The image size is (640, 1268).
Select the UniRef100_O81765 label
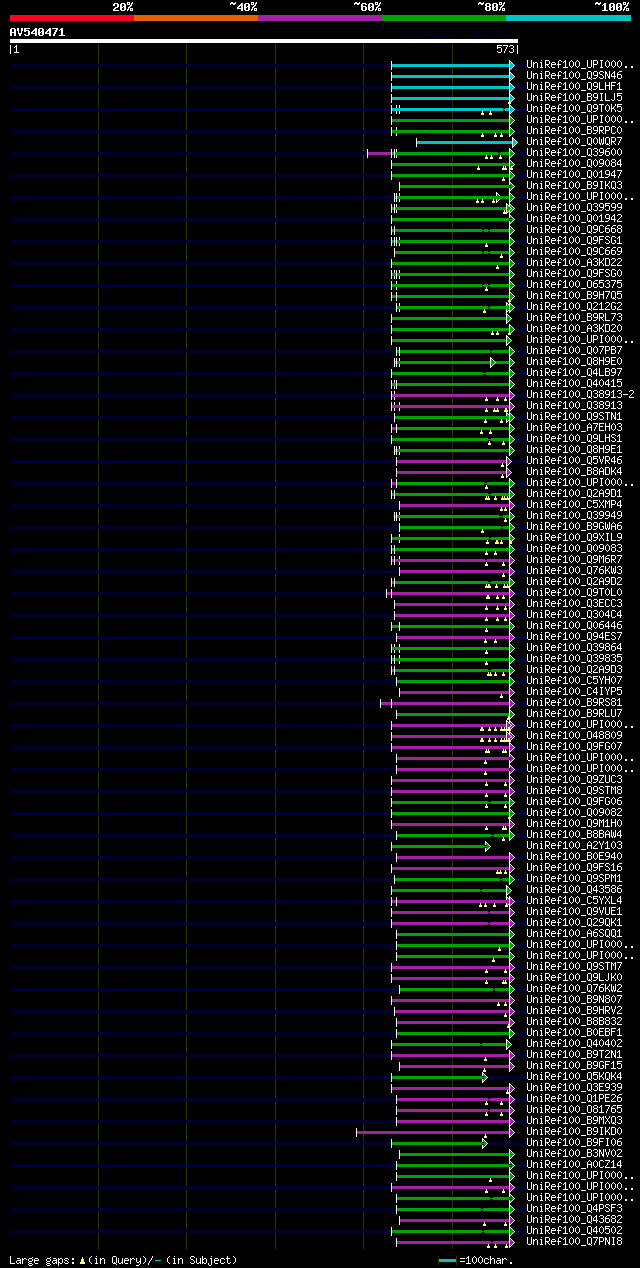574,1109
